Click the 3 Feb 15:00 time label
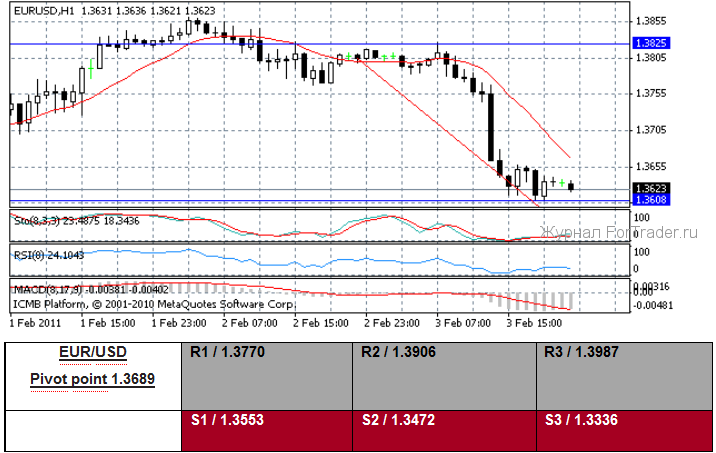 coord(534,323)
